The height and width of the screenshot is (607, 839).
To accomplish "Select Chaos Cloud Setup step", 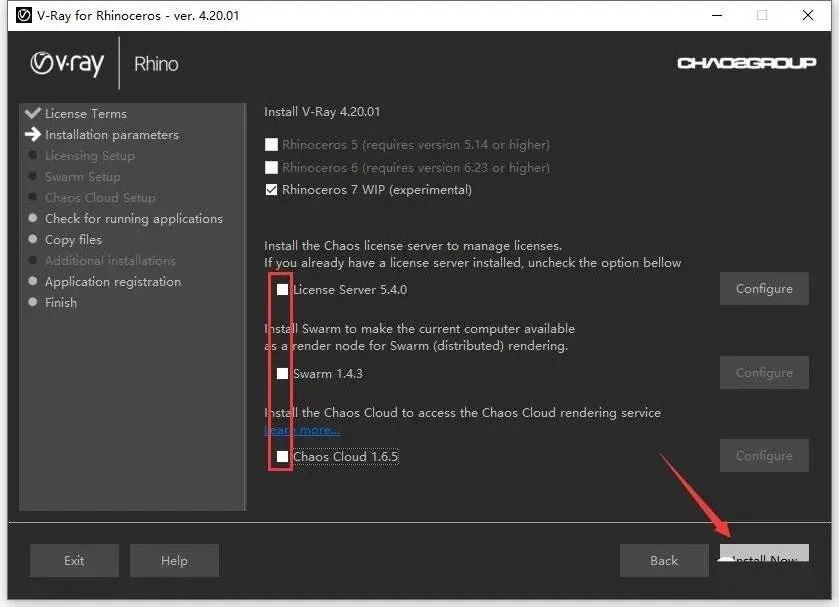I will click(x=100, y=198).
